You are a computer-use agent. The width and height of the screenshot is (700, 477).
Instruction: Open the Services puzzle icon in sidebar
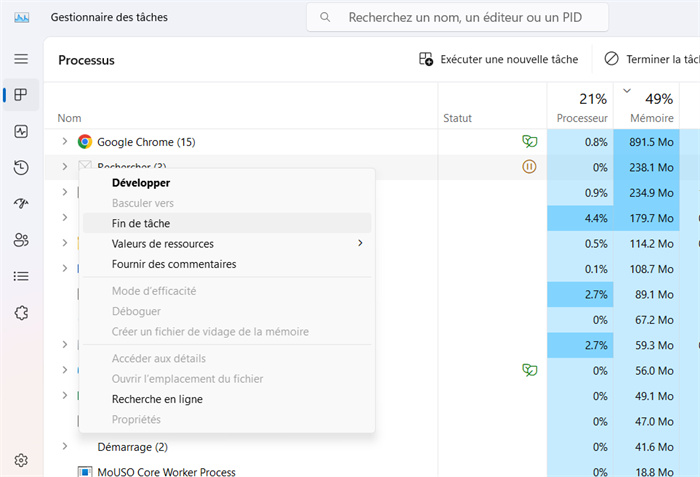(21, 313)
